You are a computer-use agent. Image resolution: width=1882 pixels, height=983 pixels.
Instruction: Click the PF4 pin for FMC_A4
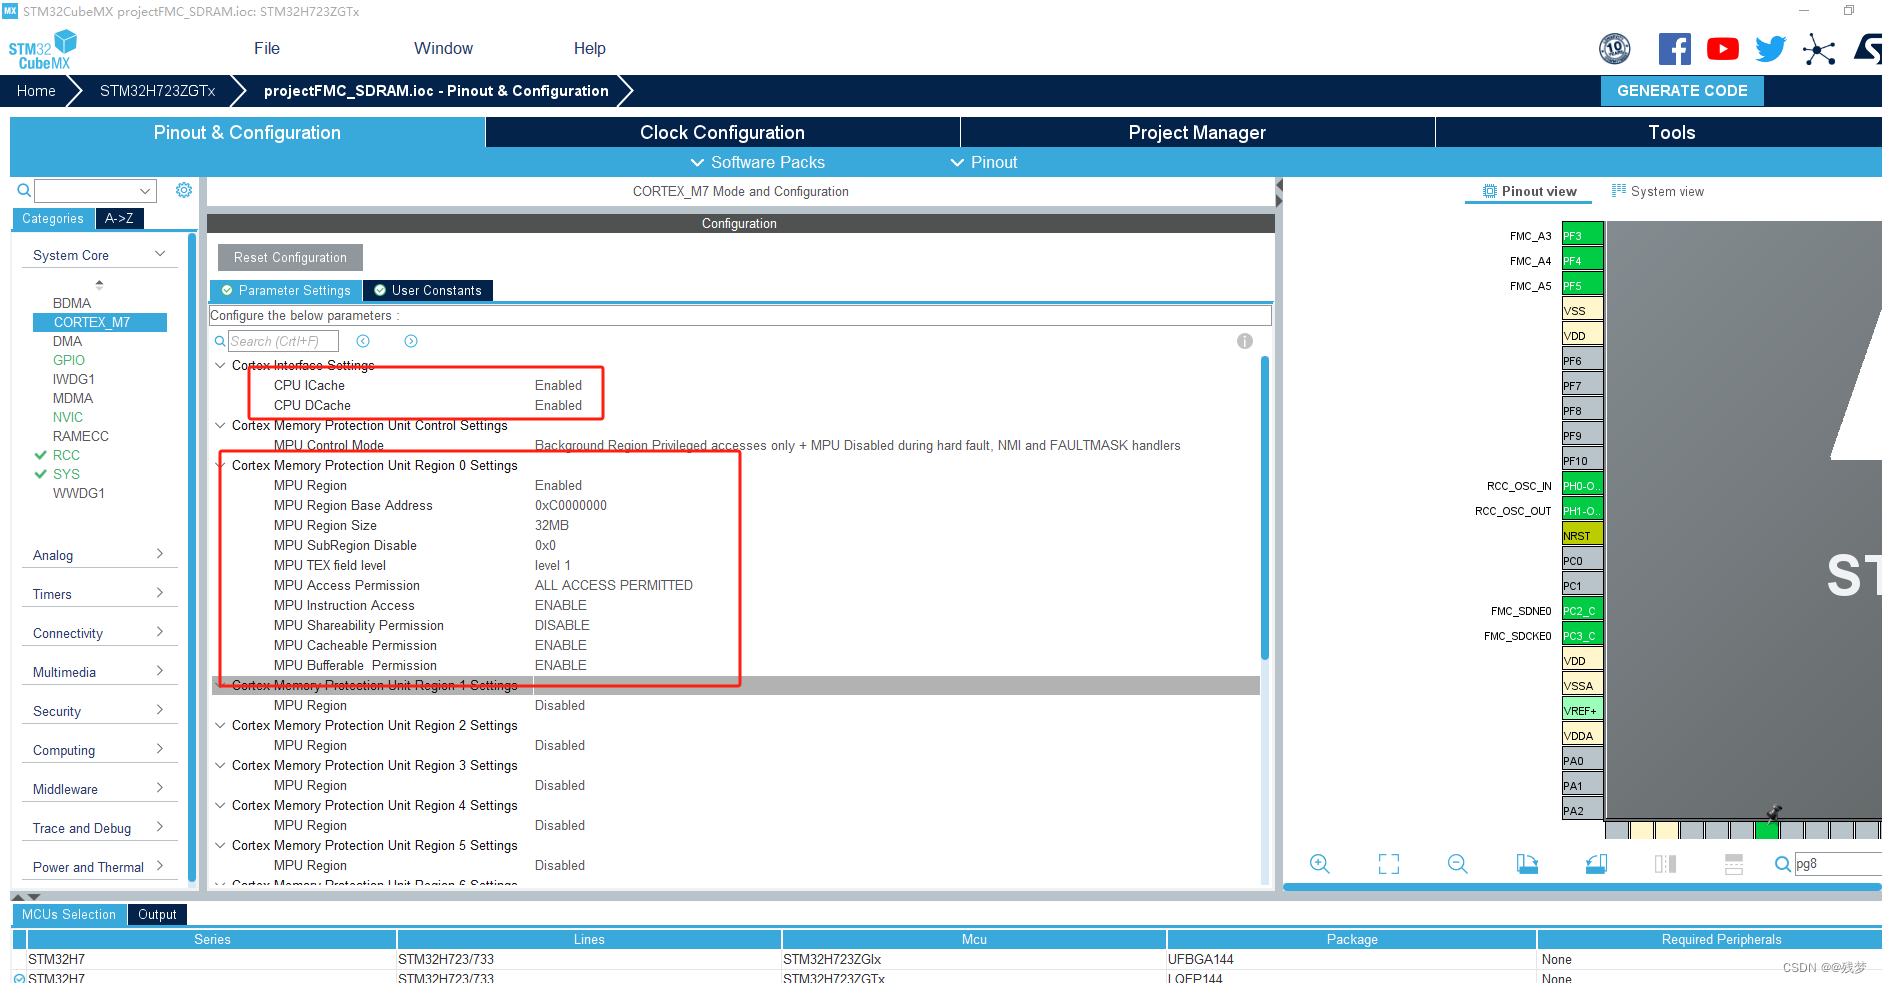coord(1583,260)
